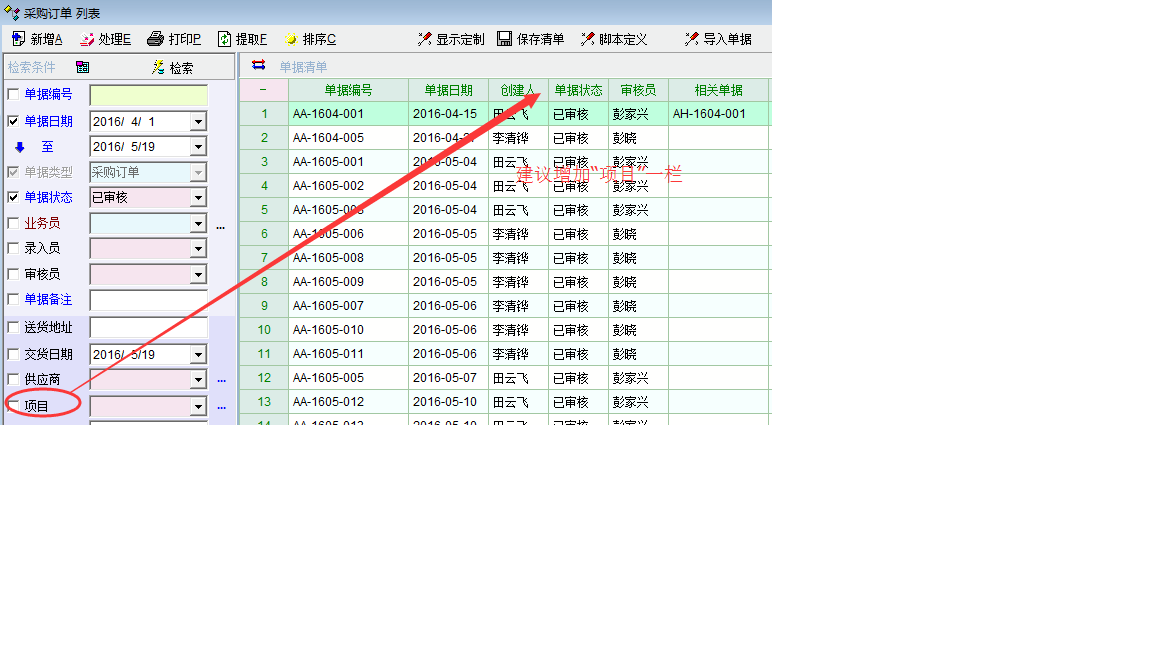The image size is (1152, 648).
Task: Click the ellipsis button beside 供应商
Action: pyautogui.click(x=221, y=380)
